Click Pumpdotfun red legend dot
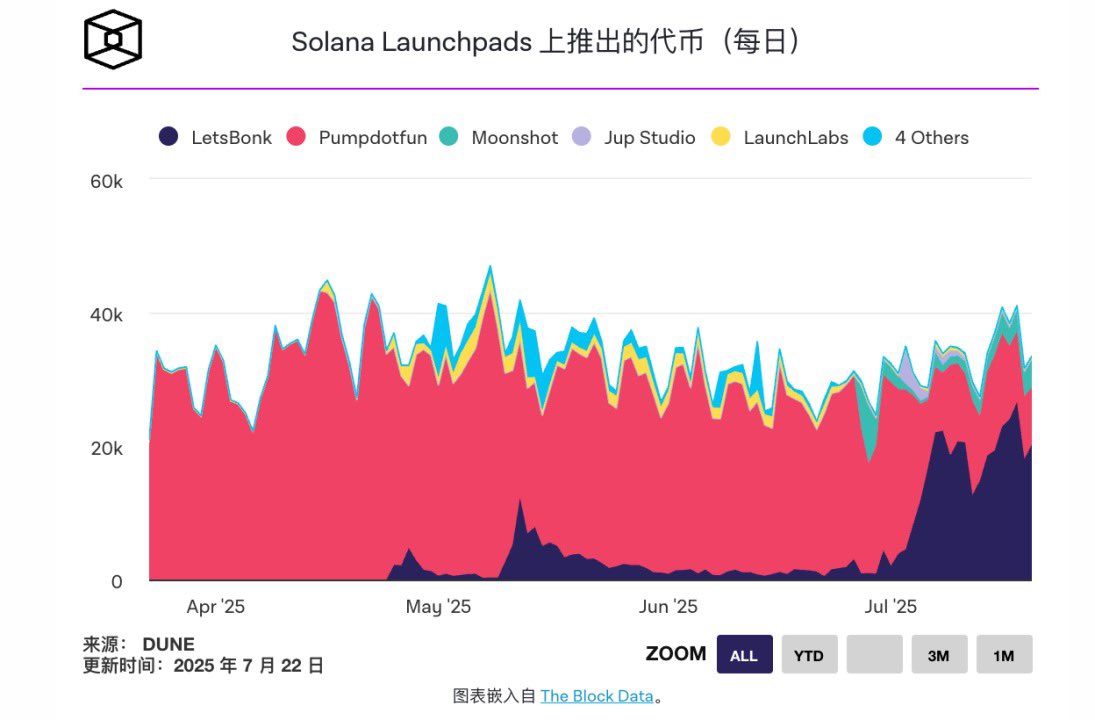1095x720 pixels. [296, 136]
